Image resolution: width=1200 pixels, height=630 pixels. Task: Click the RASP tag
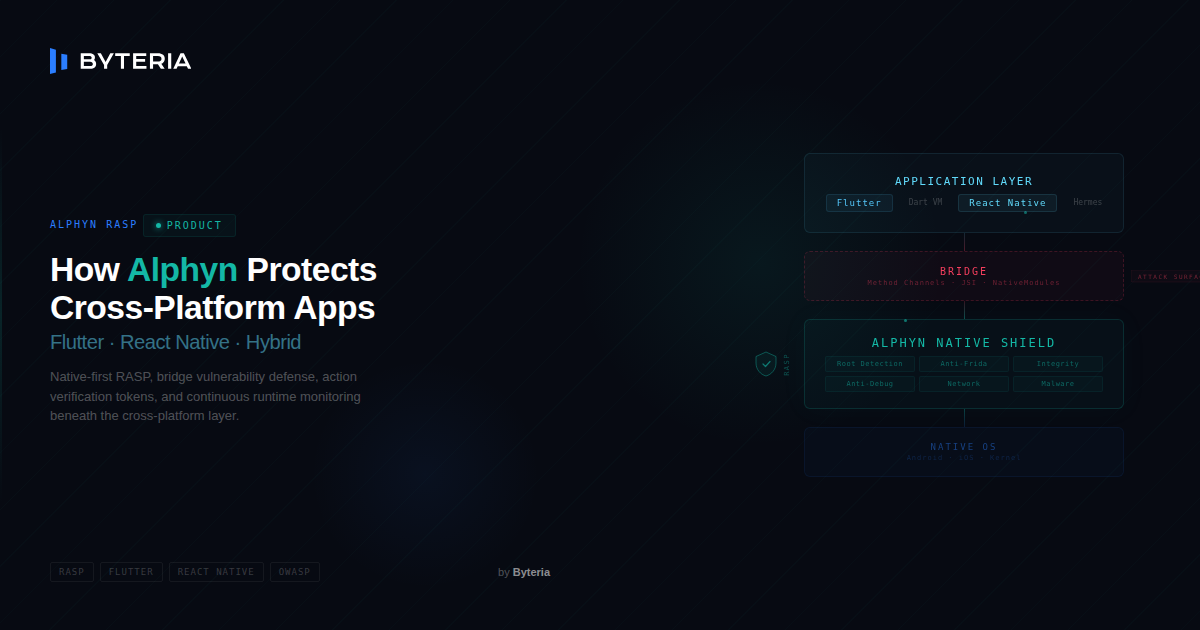72,572
